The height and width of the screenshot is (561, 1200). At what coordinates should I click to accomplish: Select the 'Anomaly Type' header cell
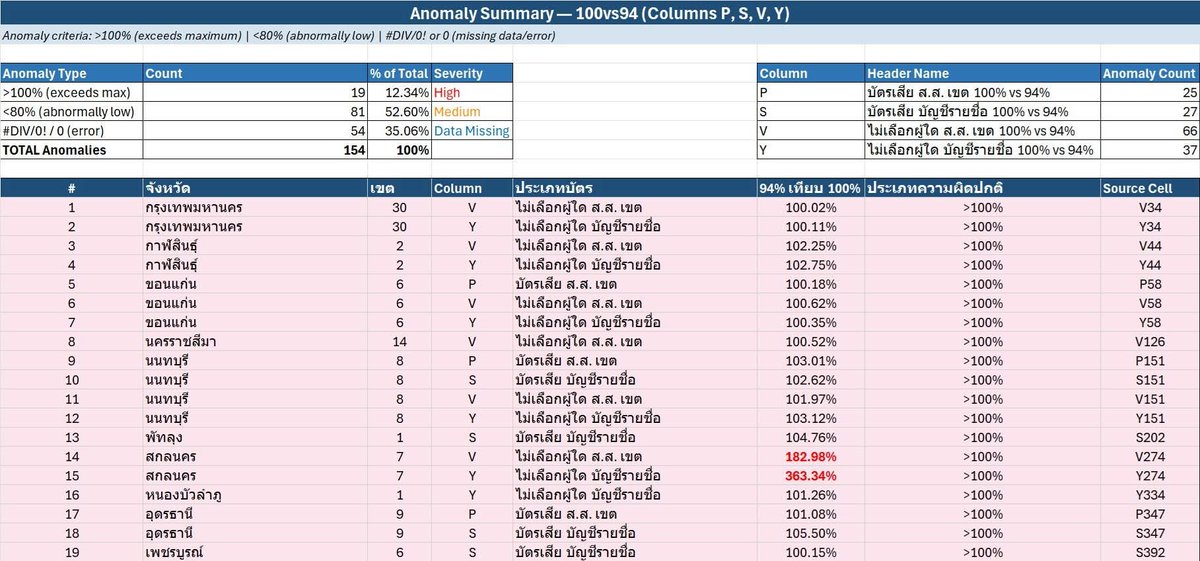[x=72, y=73]
